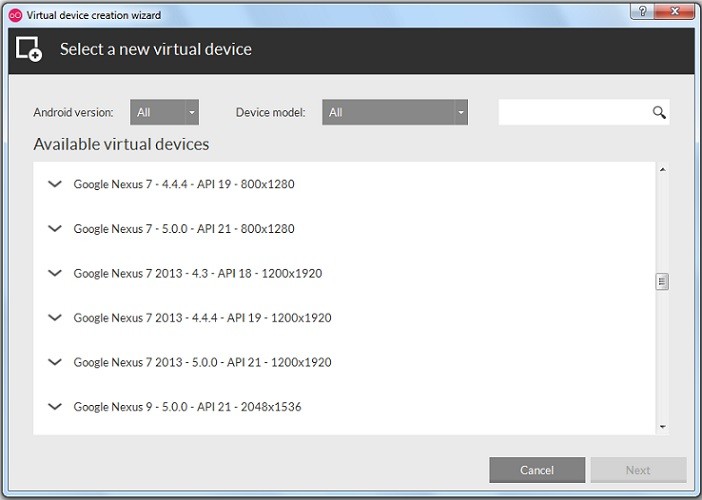The height and width of the screenshot is (500, 702).
Task: Select Google Nexus 7 2013 - 4.3 - API 18 device
Action: pos(198,273)
